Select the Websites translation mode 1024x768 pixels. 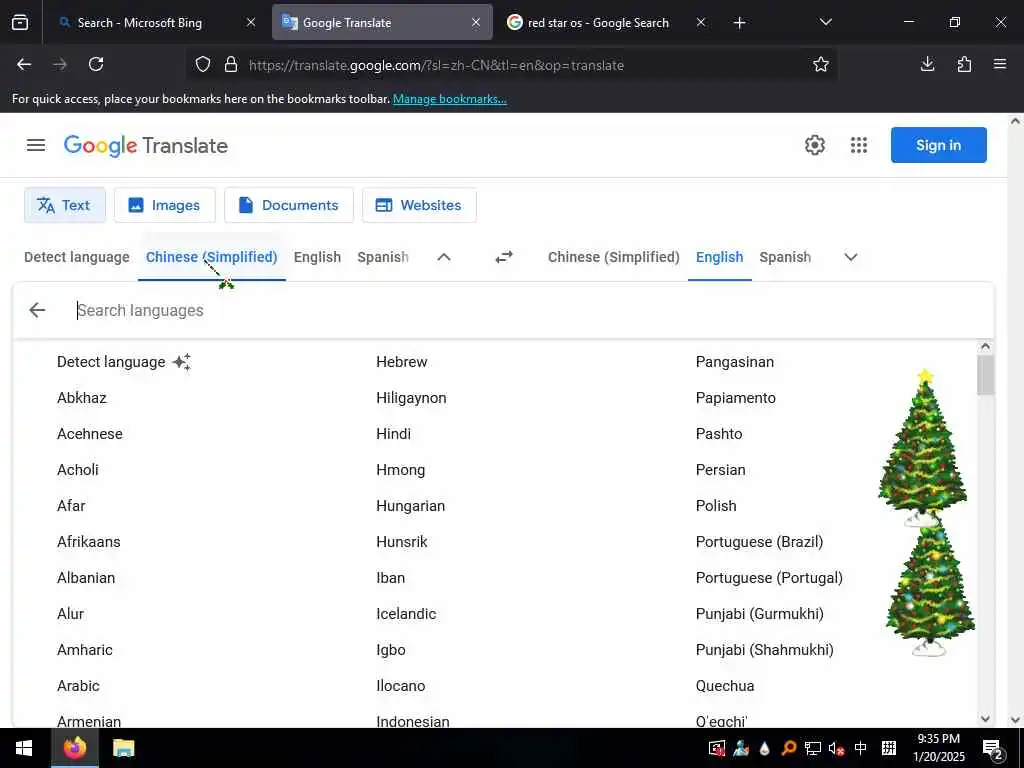(x=419, y=205)
